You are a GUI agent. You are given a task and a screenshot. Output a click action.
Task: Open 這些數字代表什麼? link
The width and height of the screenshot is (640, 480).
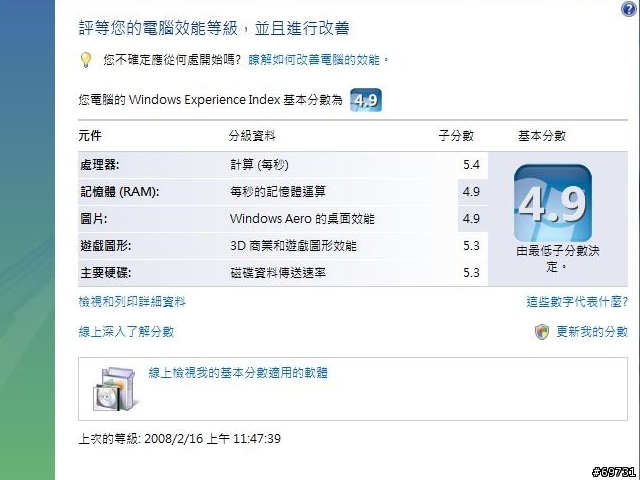pos(577,302)
